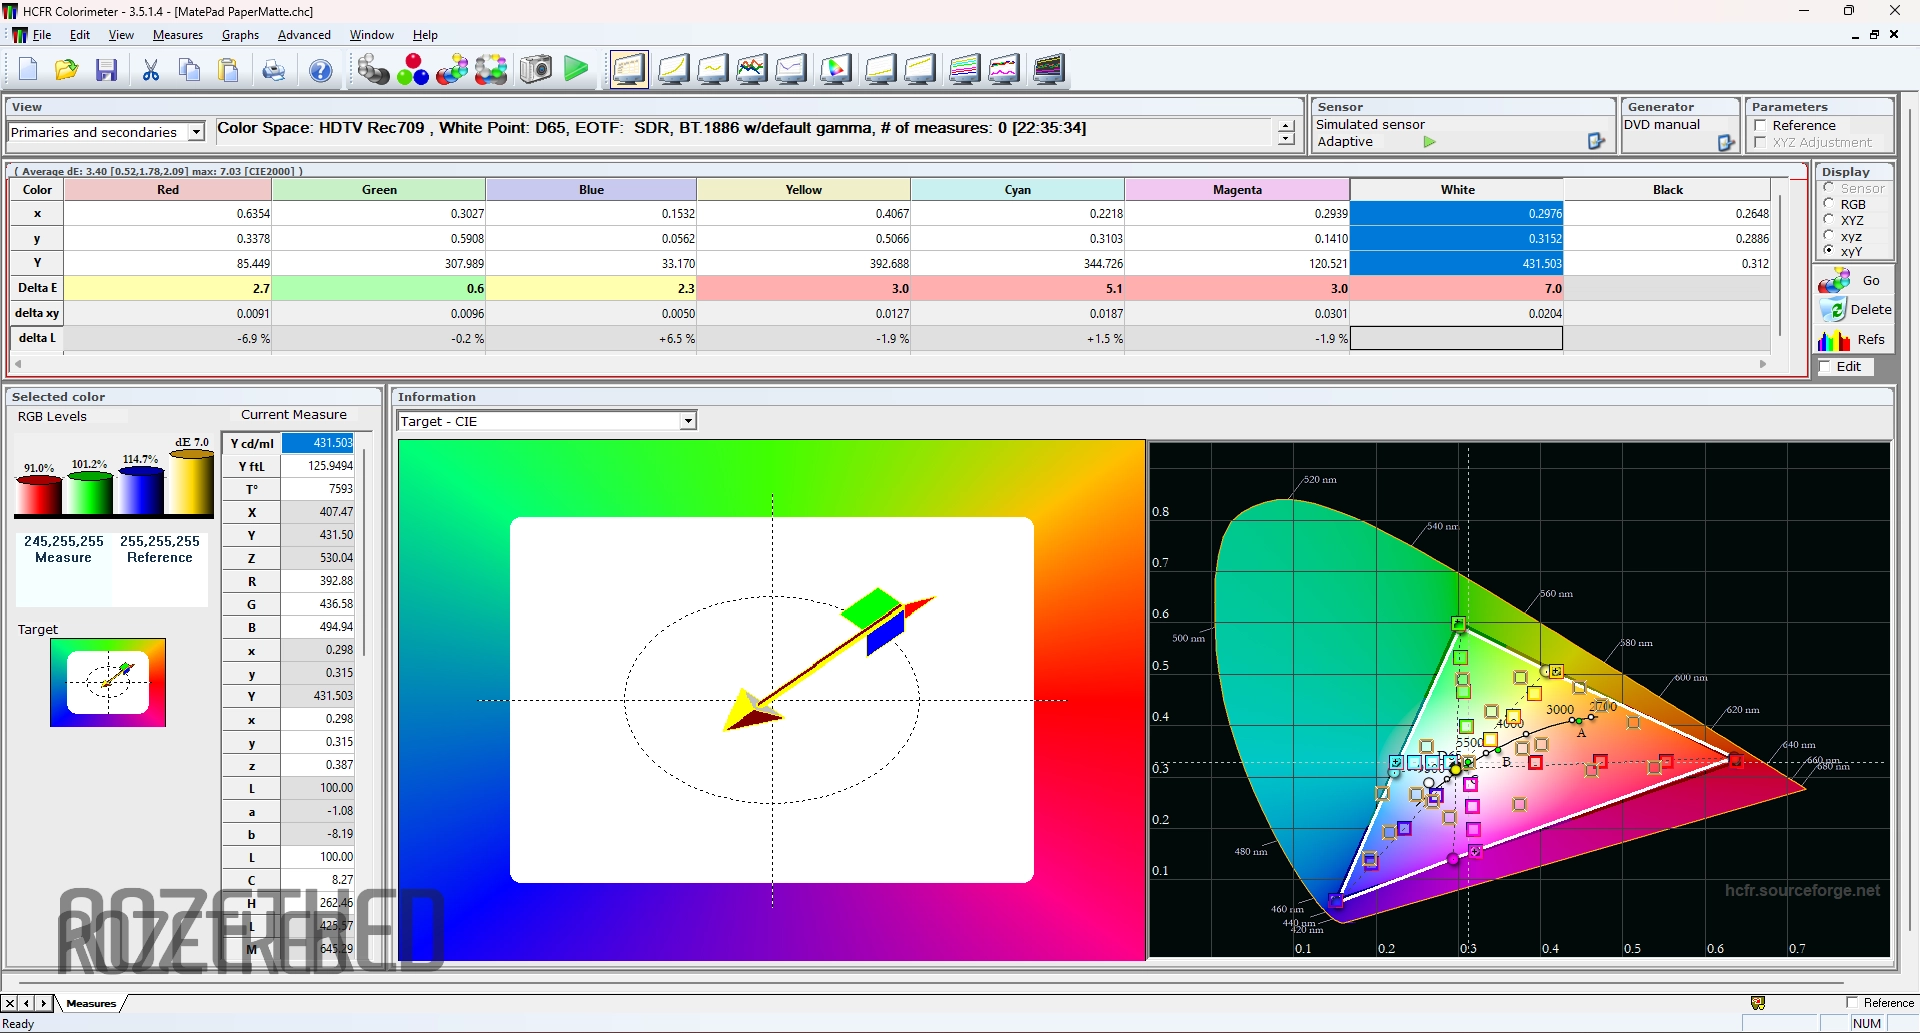Open the Measures menu

[x=177, y=35]
